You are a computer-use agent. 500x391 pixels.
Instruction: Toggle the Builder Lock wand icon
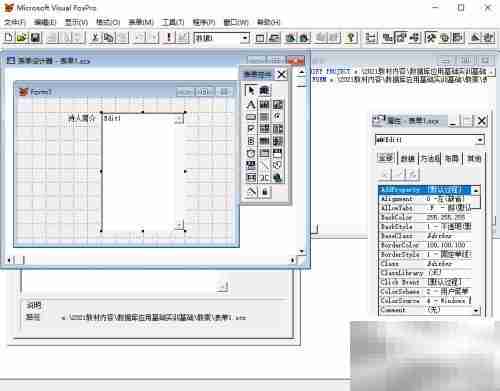251,192
